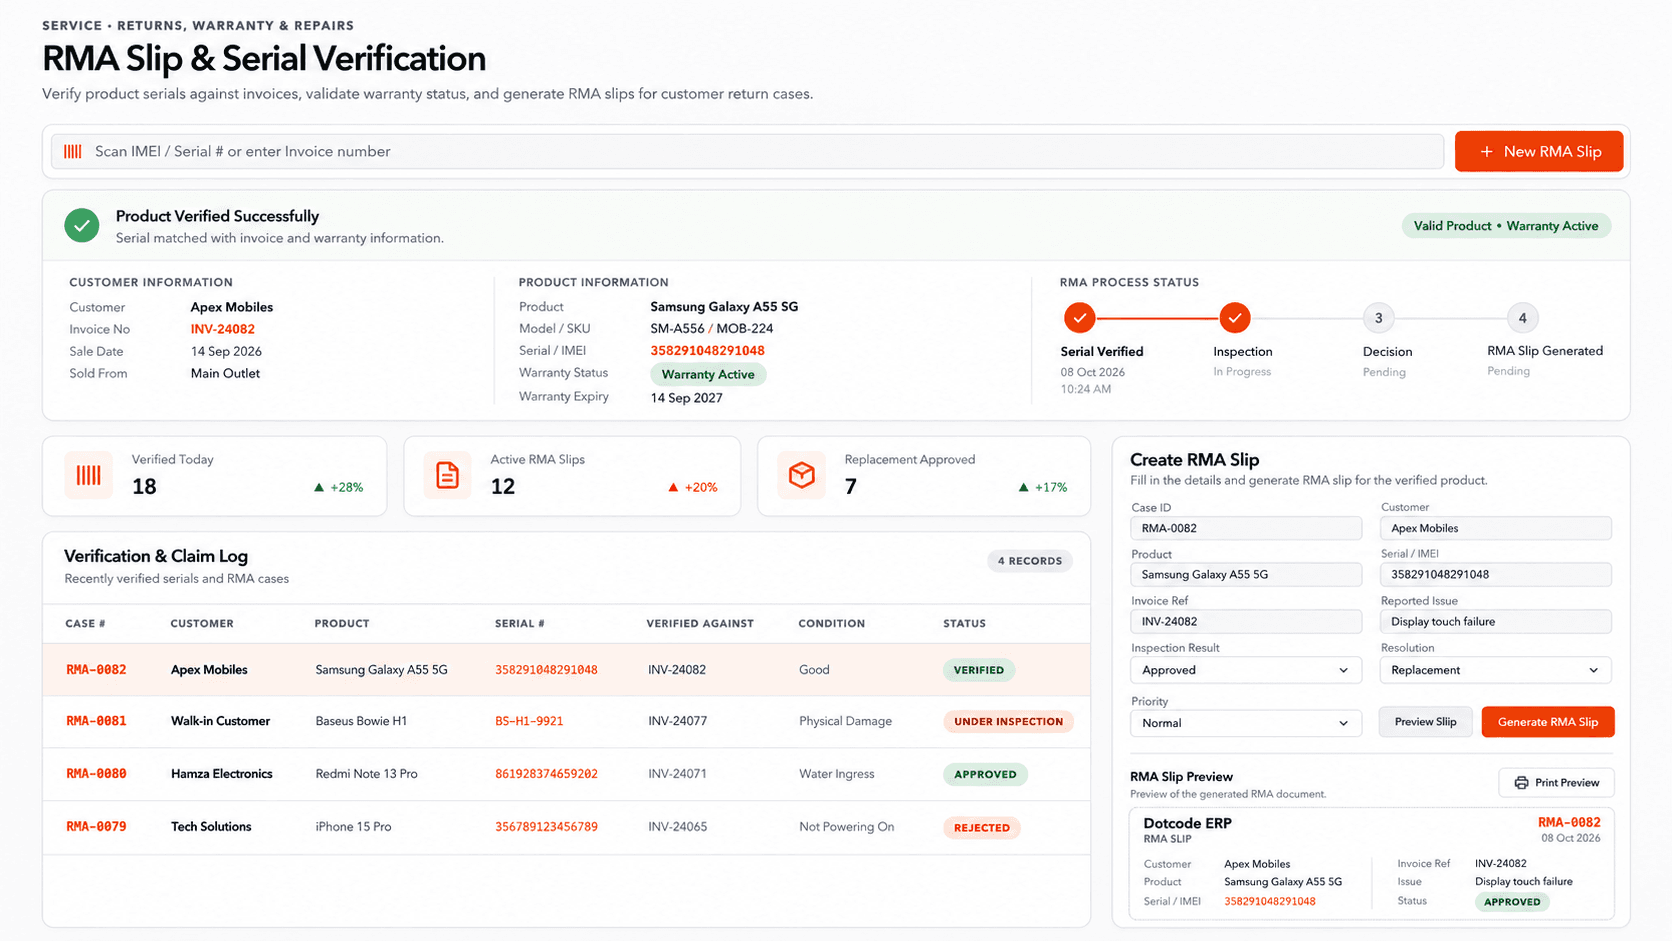Click the Valid Product • Warranty Active badge
The image size is (1672, 941).
pyautogui.click(x=1506, y=226)
